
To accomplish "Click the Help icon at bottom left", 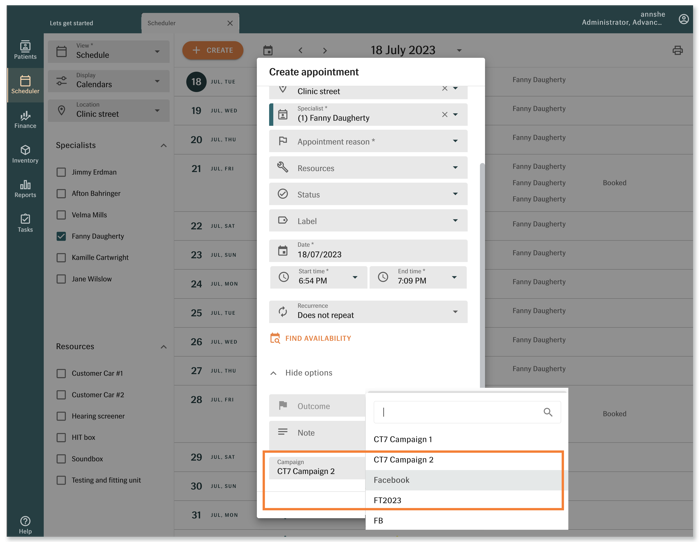I will 25,524.
